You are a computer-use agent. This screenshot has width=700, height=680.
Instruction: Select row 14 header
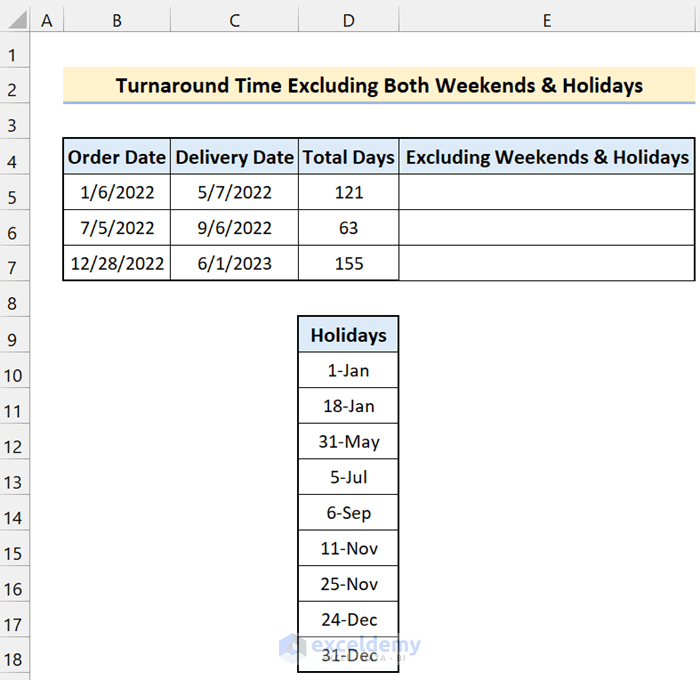pos(14,513)
